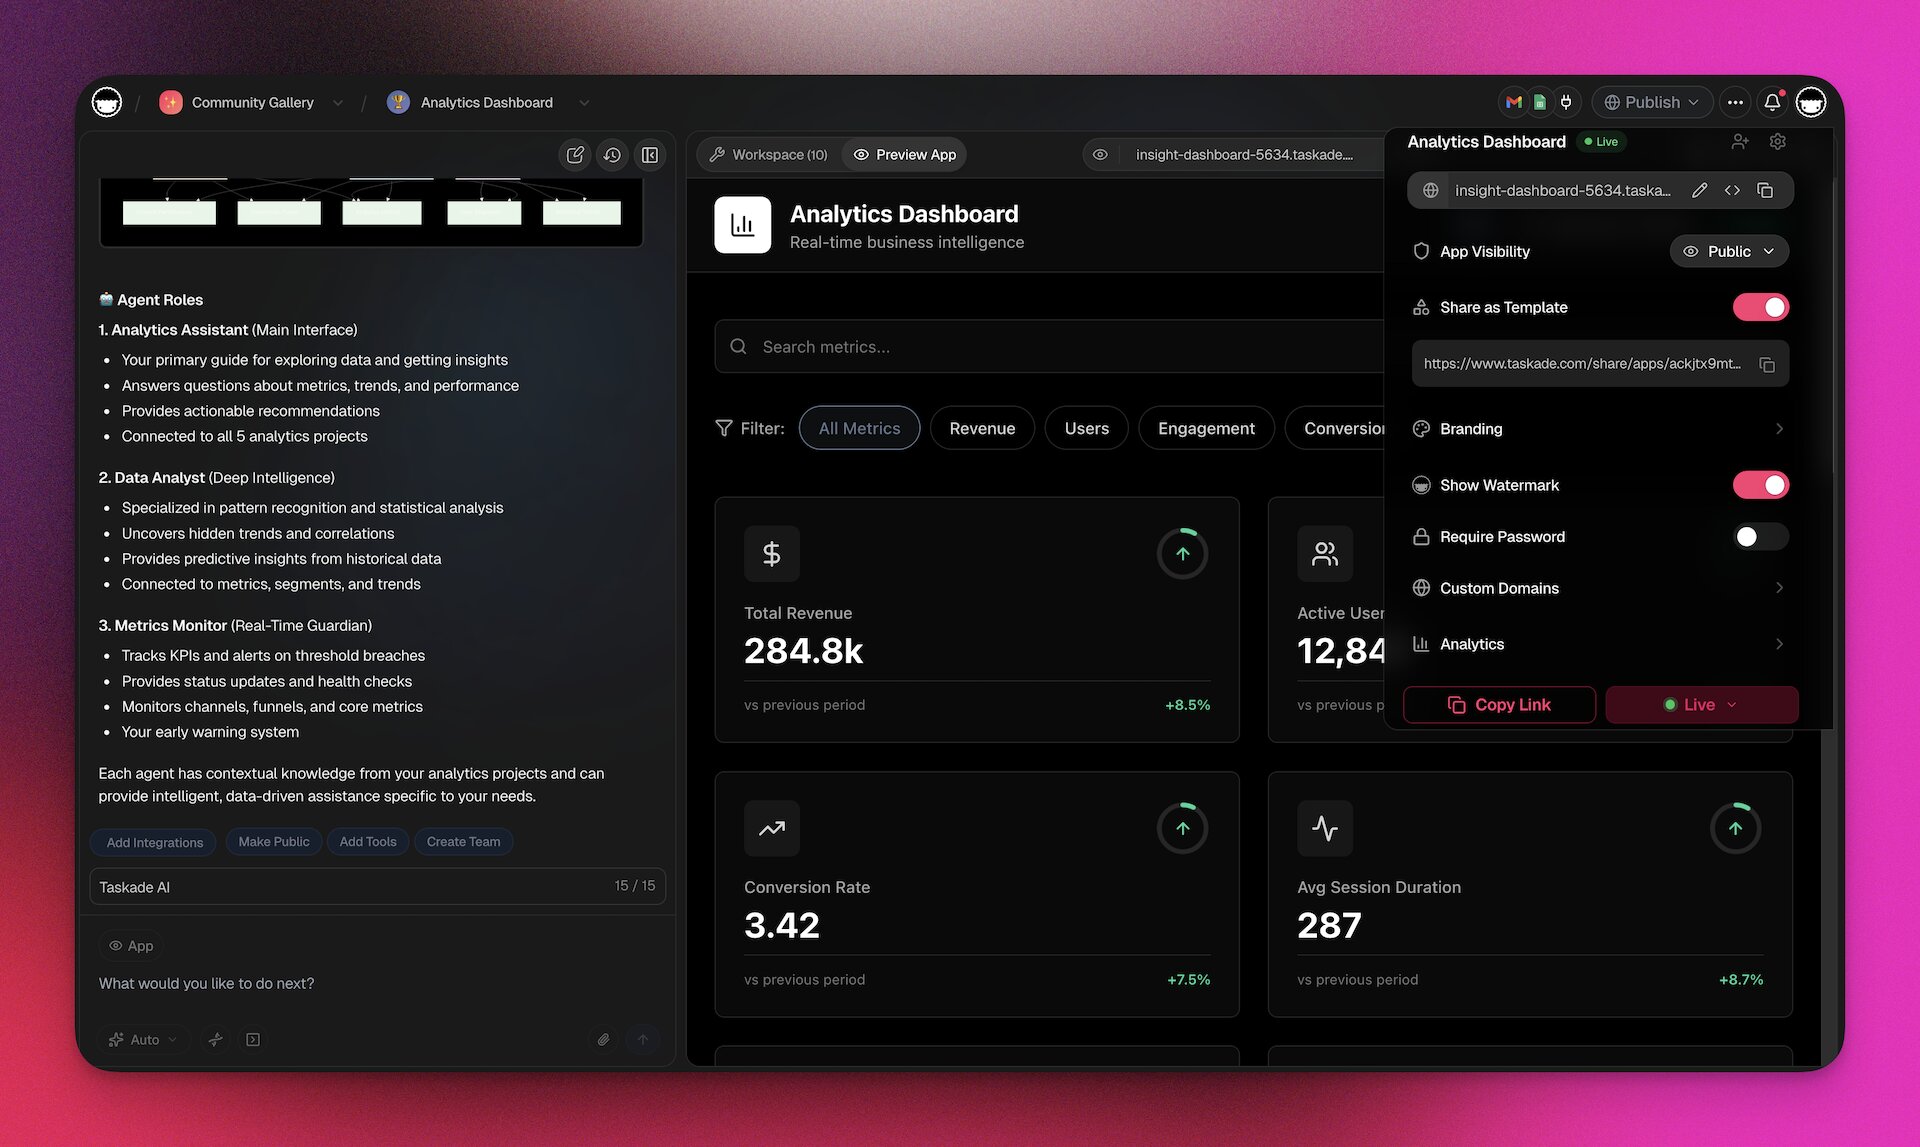
Task: Click the embed code angle-brackets icon
Action: 1733,190
